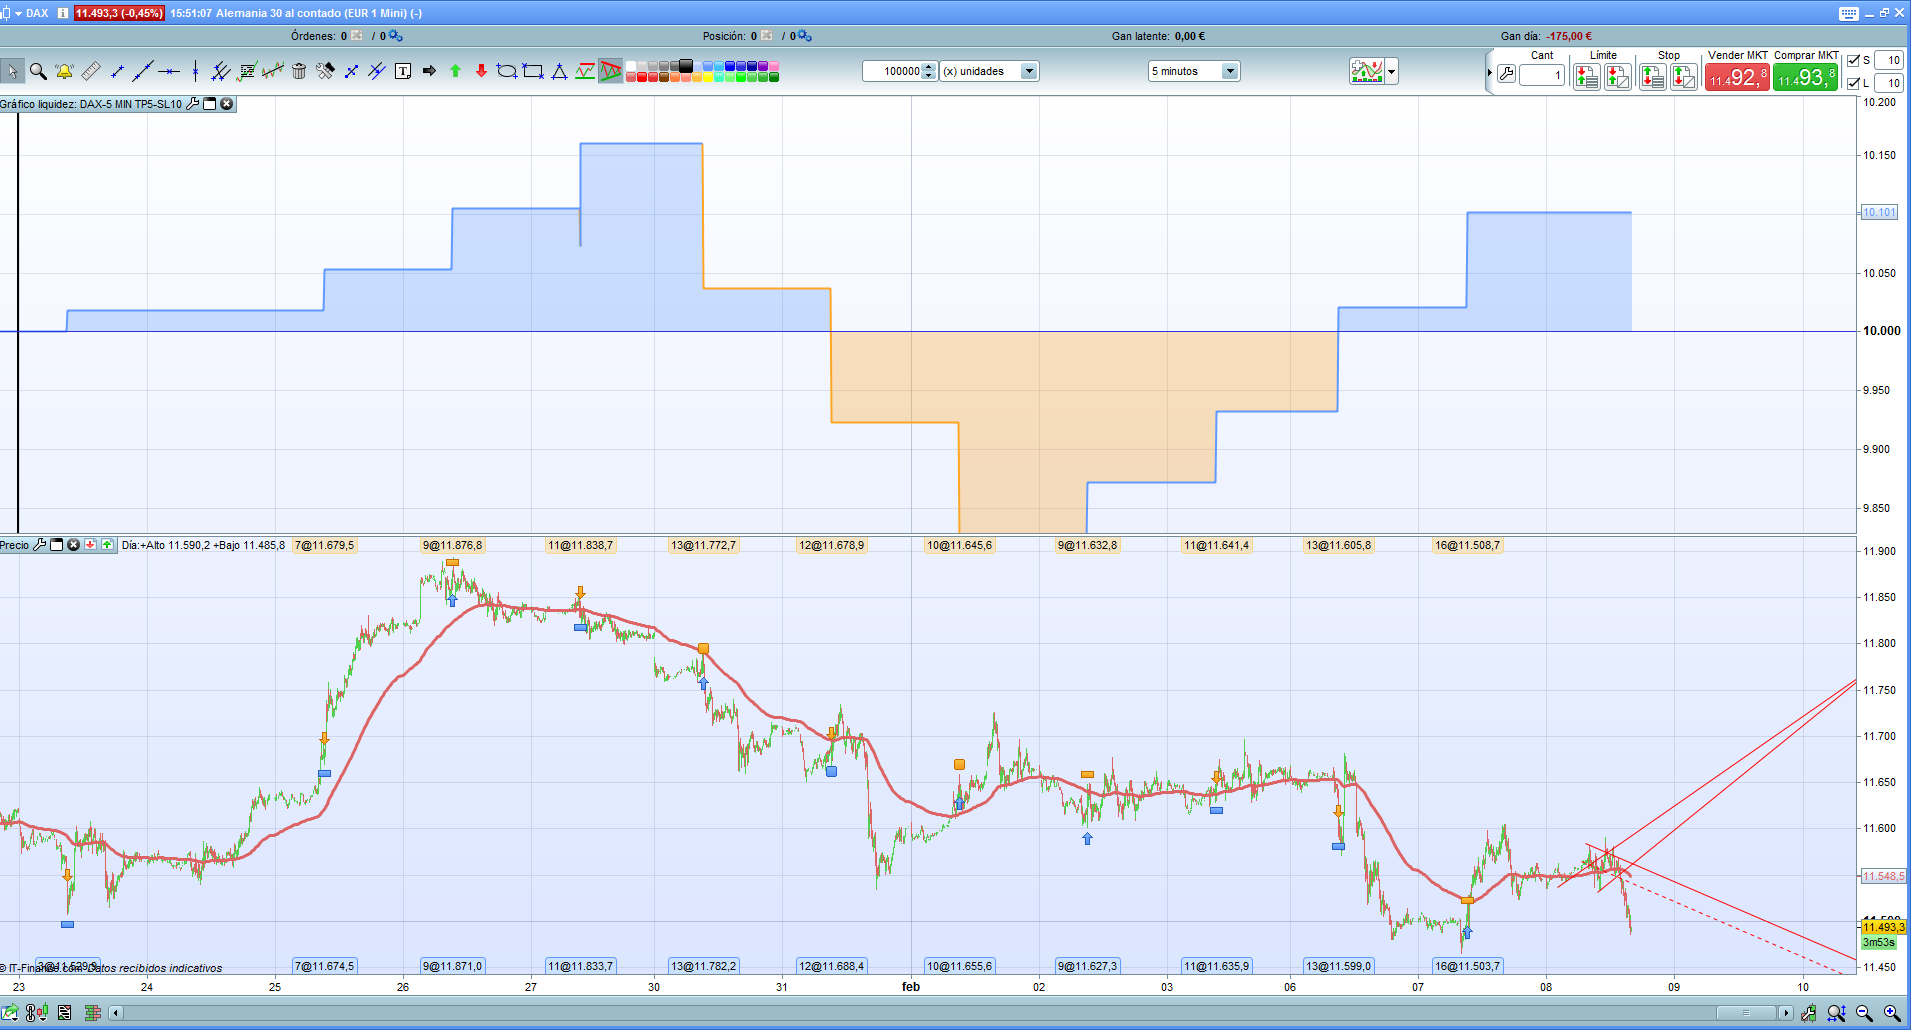This screenshot has height=1030, width=1911.
Task: Maximize the Gráfico liquidez panel
Action: (210, 104)
